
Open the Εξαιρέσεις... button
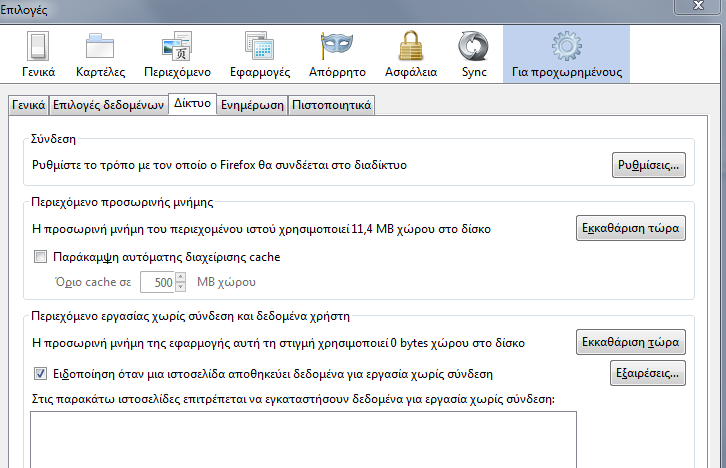tap(648, 373)
